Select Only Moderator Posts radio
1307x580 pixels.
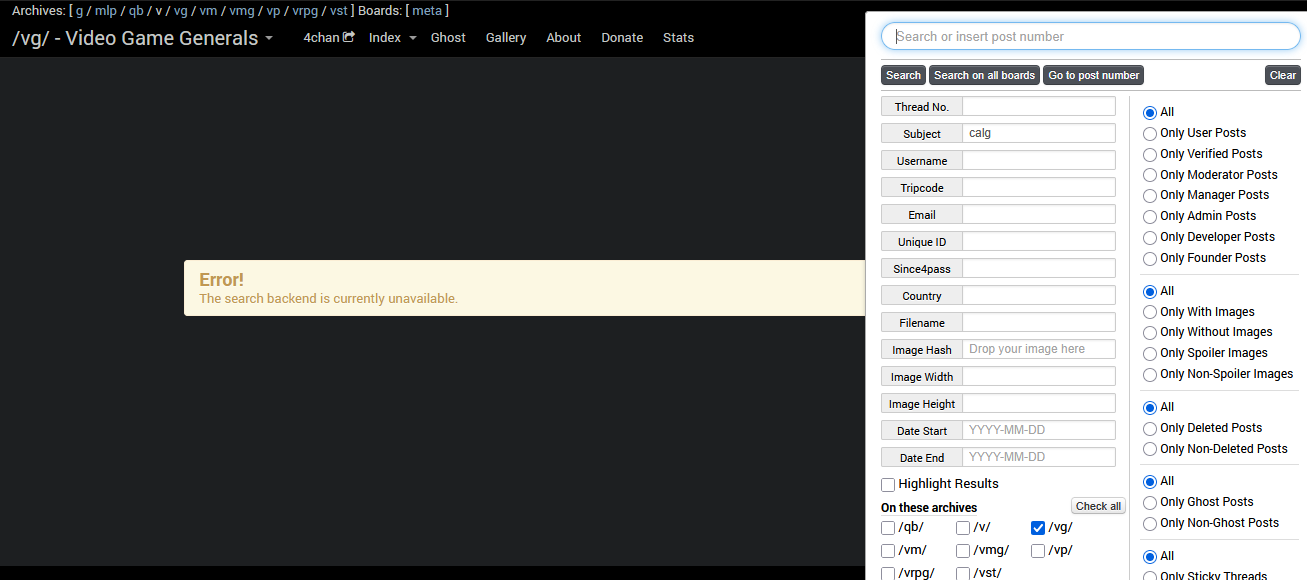(1150, 175)
